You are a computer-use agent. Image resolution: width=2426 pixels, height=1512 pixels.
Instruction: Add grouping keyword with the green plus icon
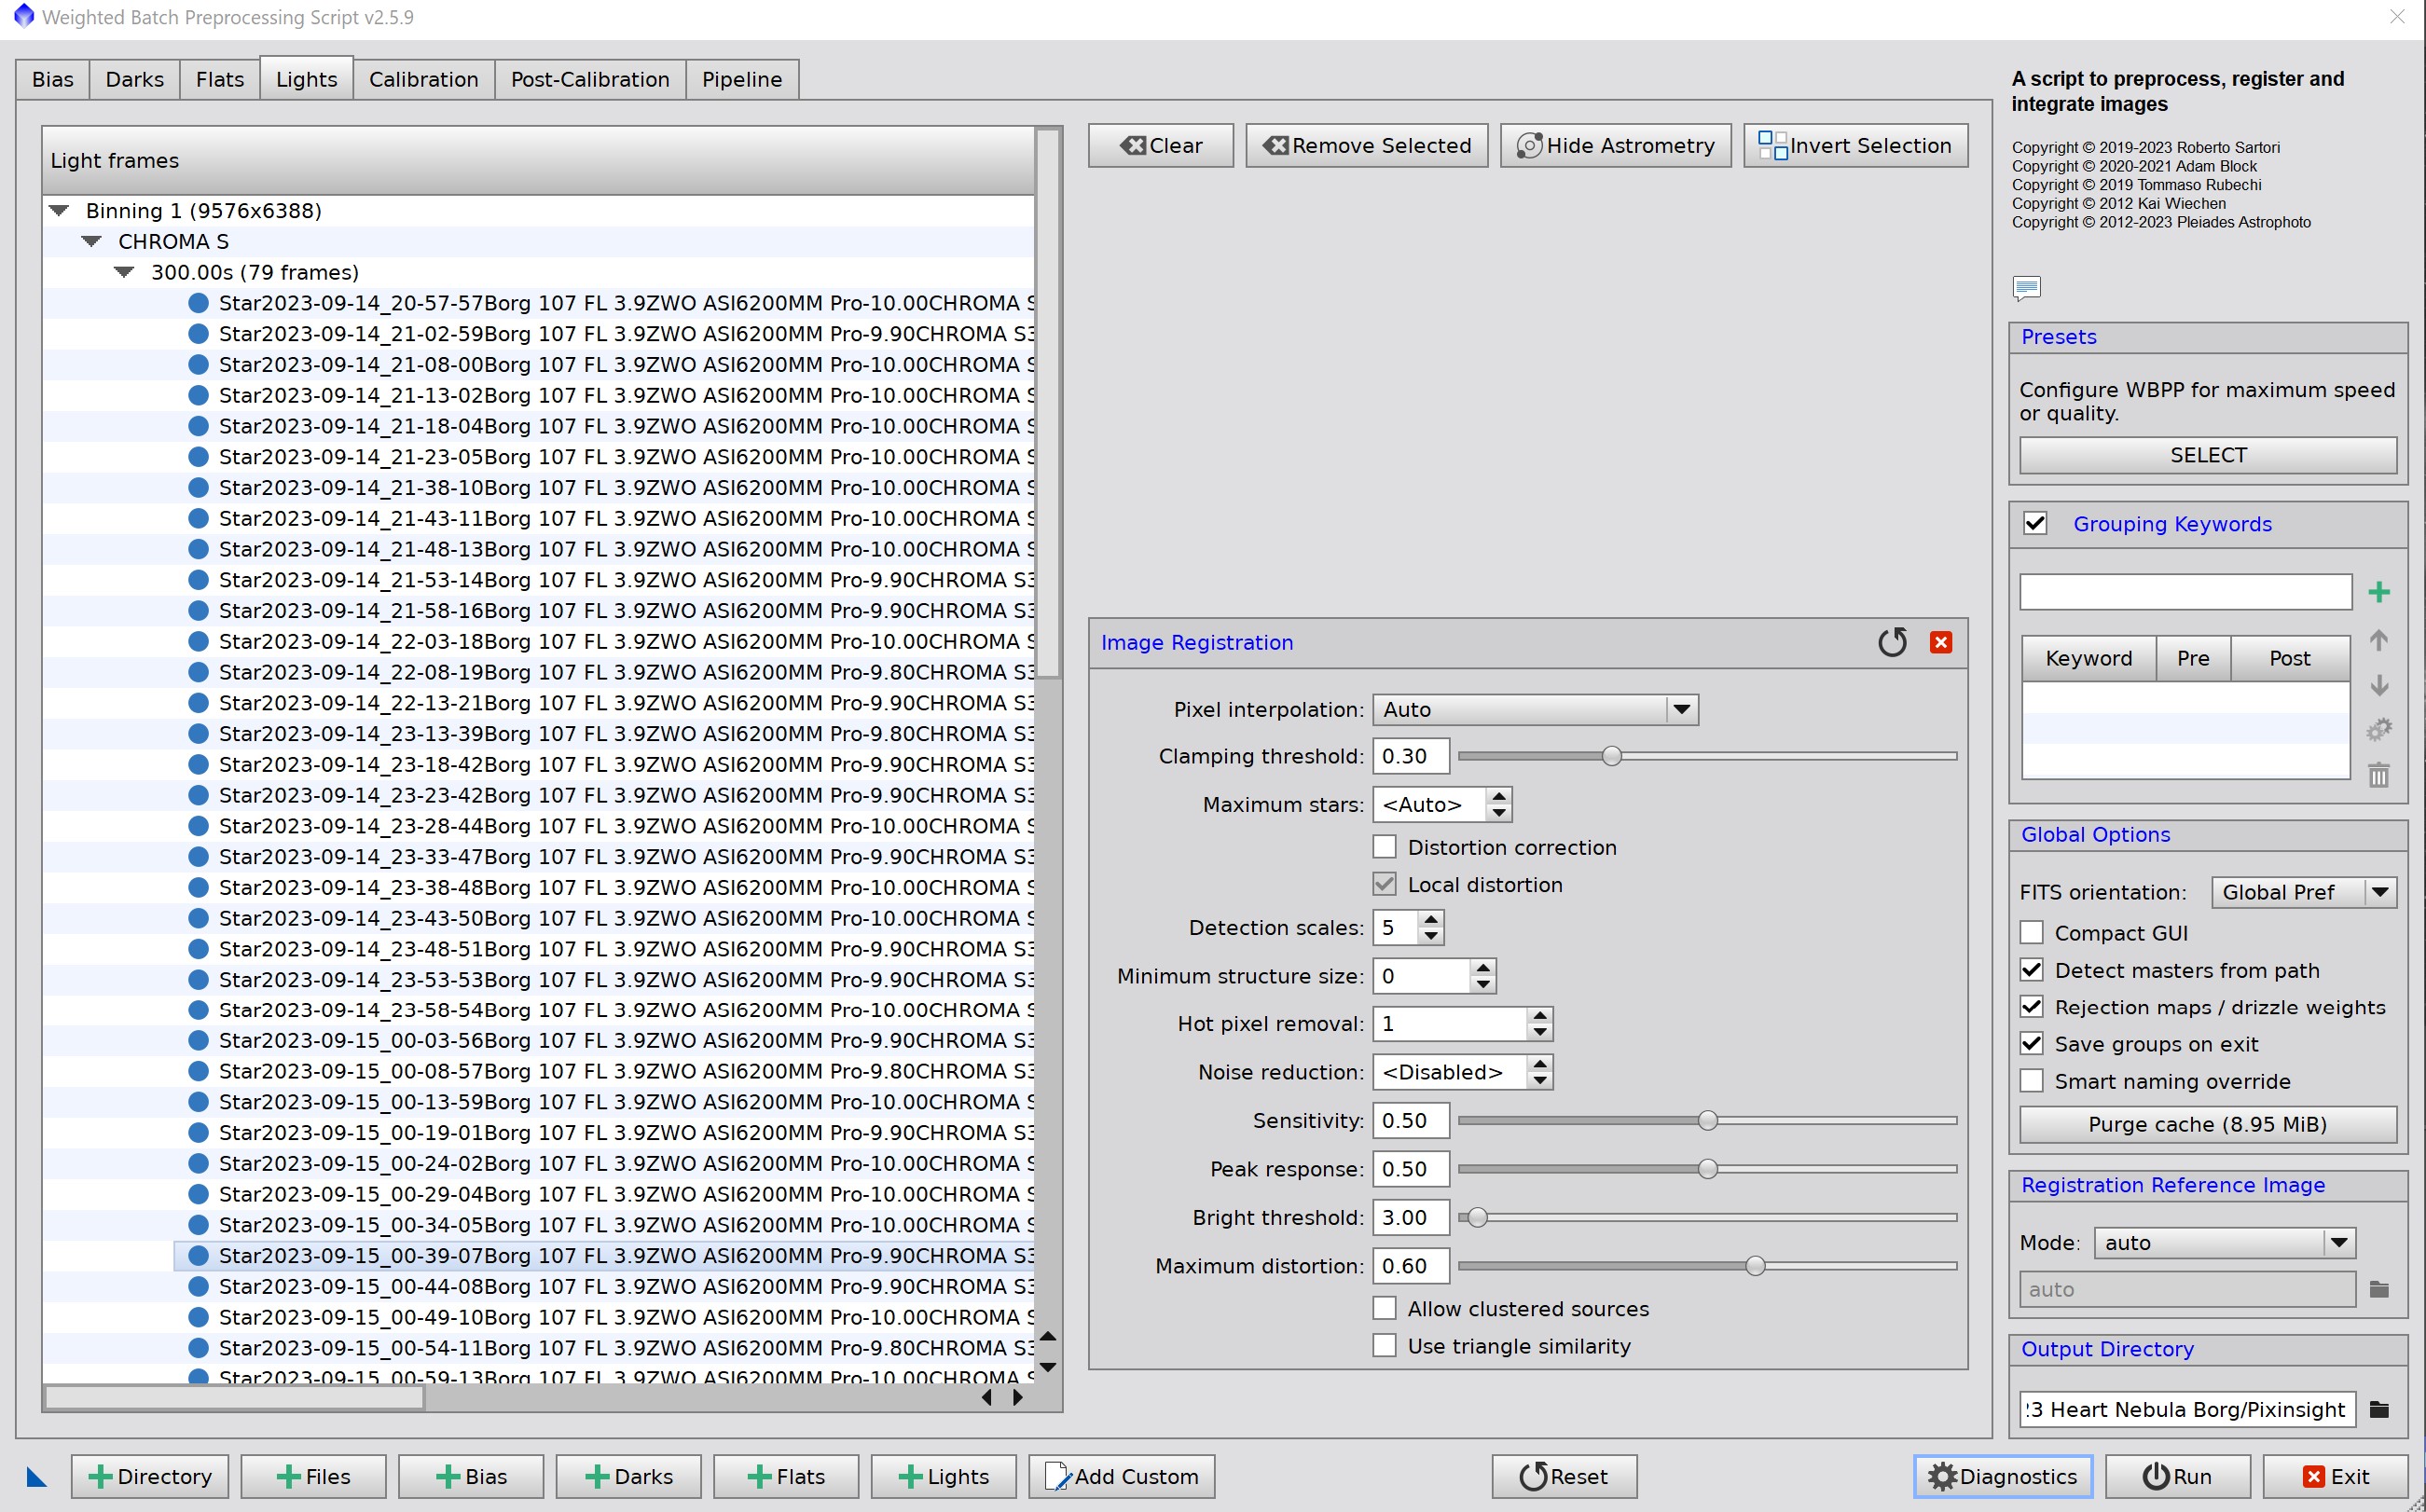2379,592
